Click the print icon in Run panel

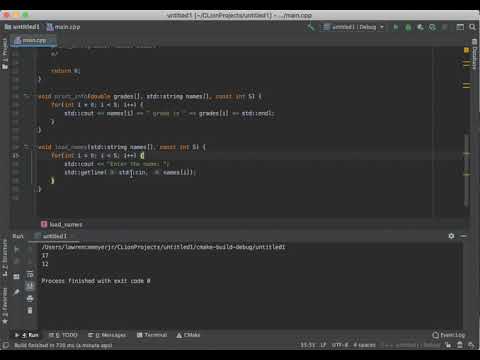point(30,298)
